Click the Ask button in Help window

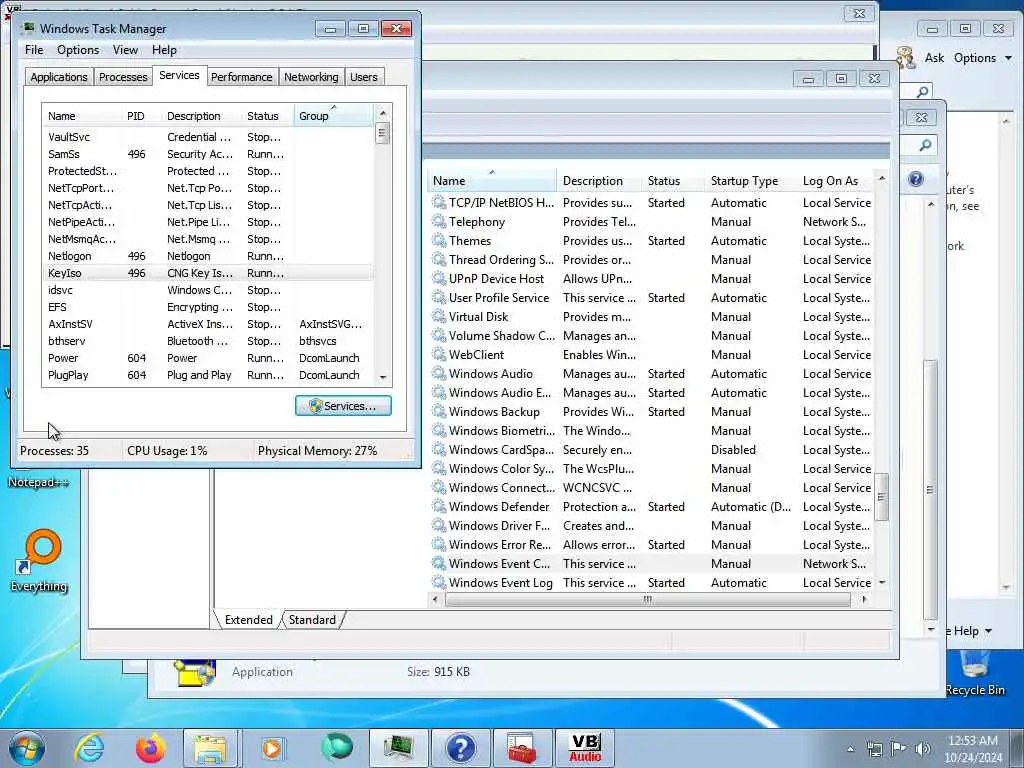921,58
